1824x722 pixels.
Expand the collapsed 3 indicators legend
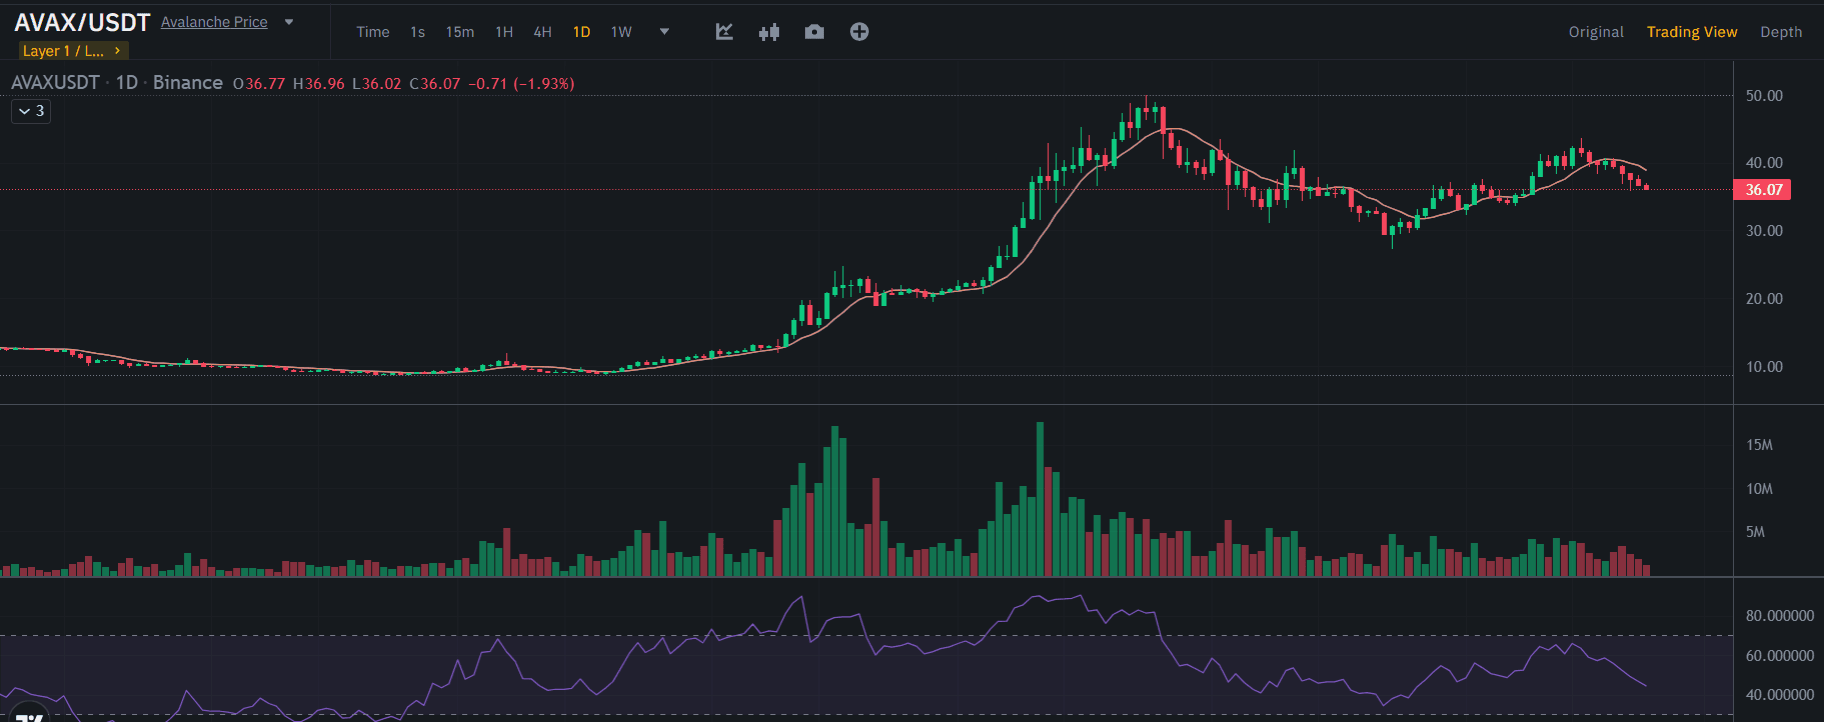coord(31,111)
